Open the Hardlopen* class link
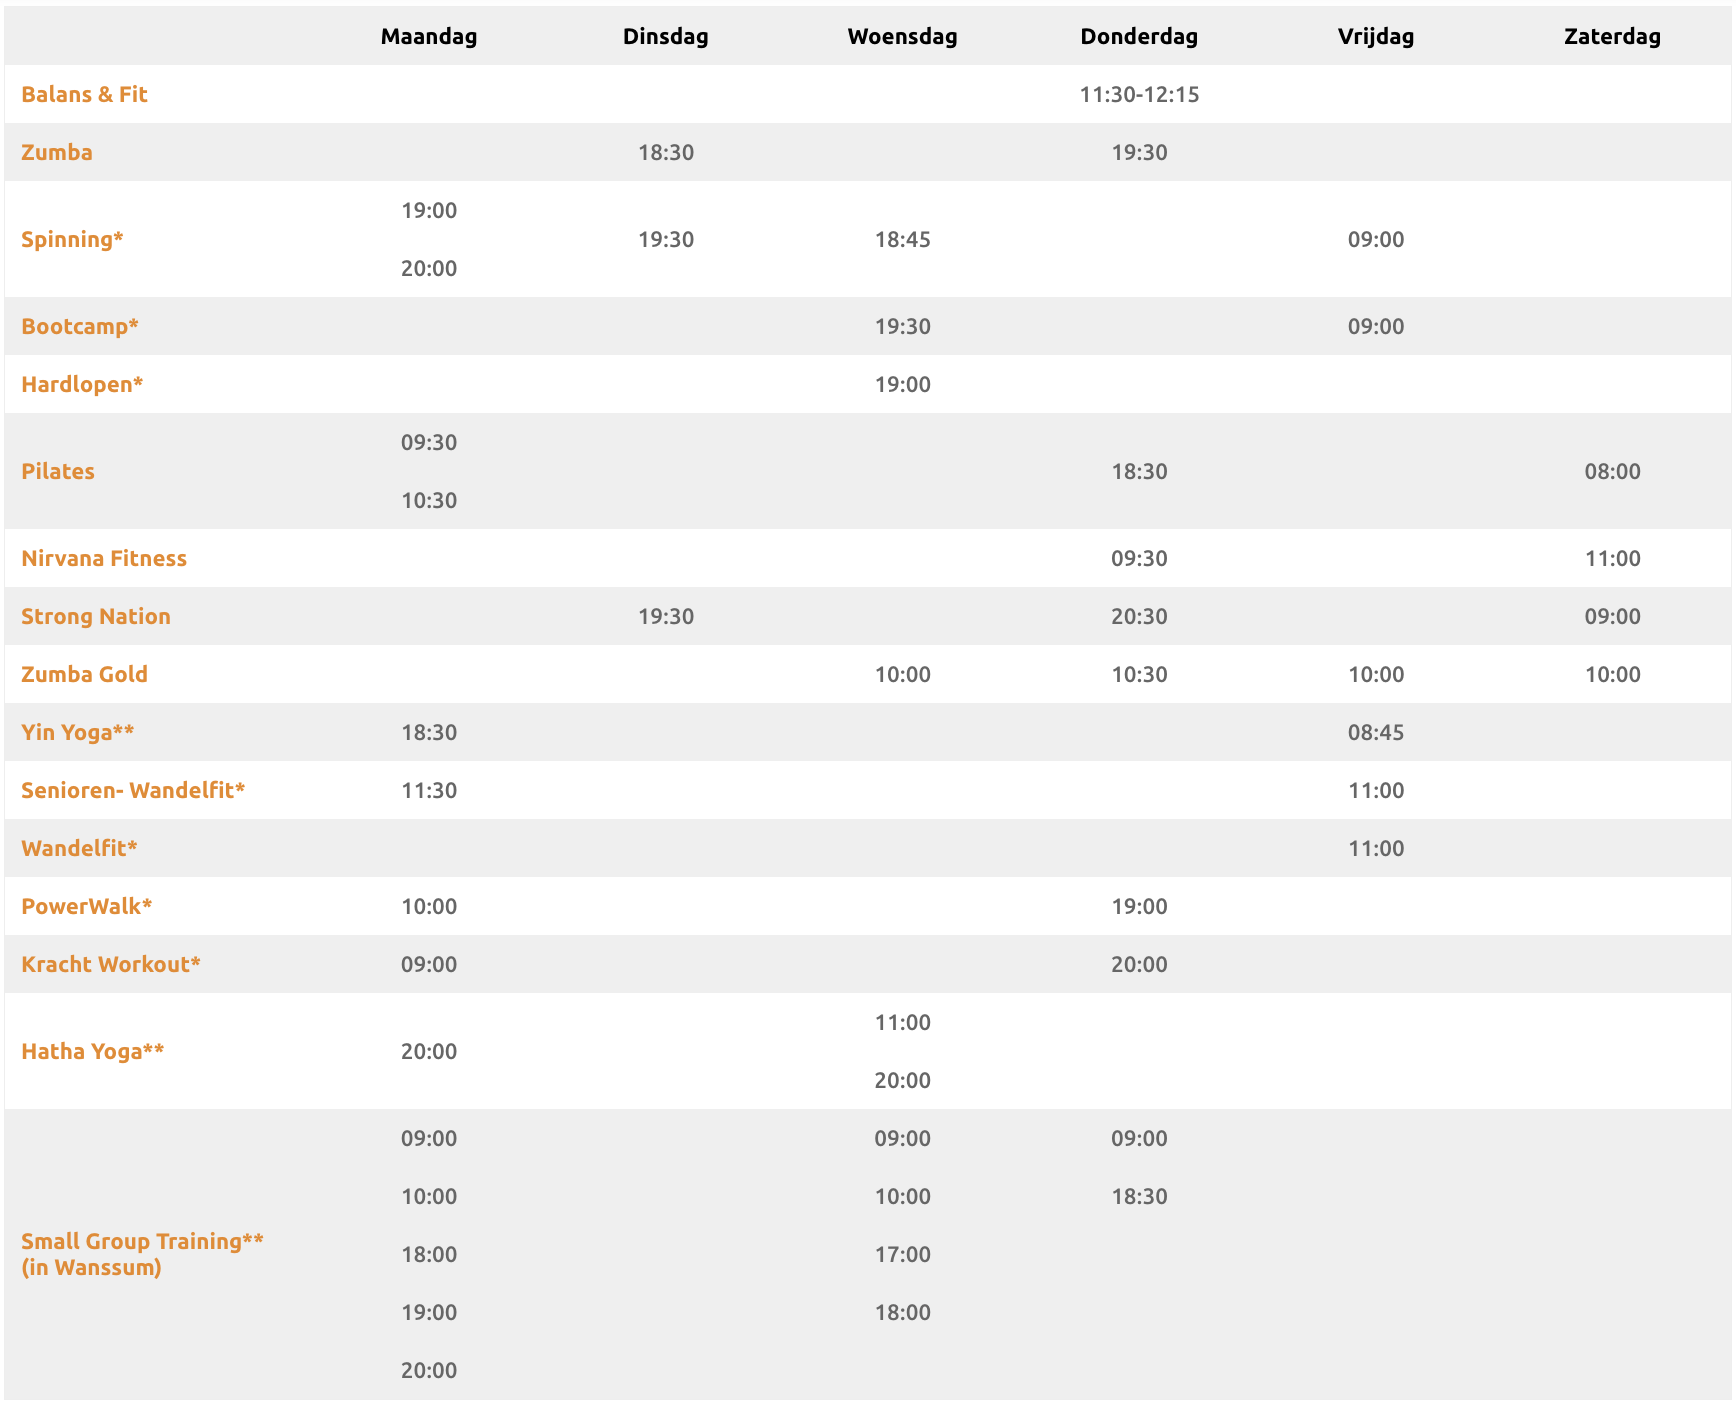This screenshot has height=1406, width=1736. (82, 385)
